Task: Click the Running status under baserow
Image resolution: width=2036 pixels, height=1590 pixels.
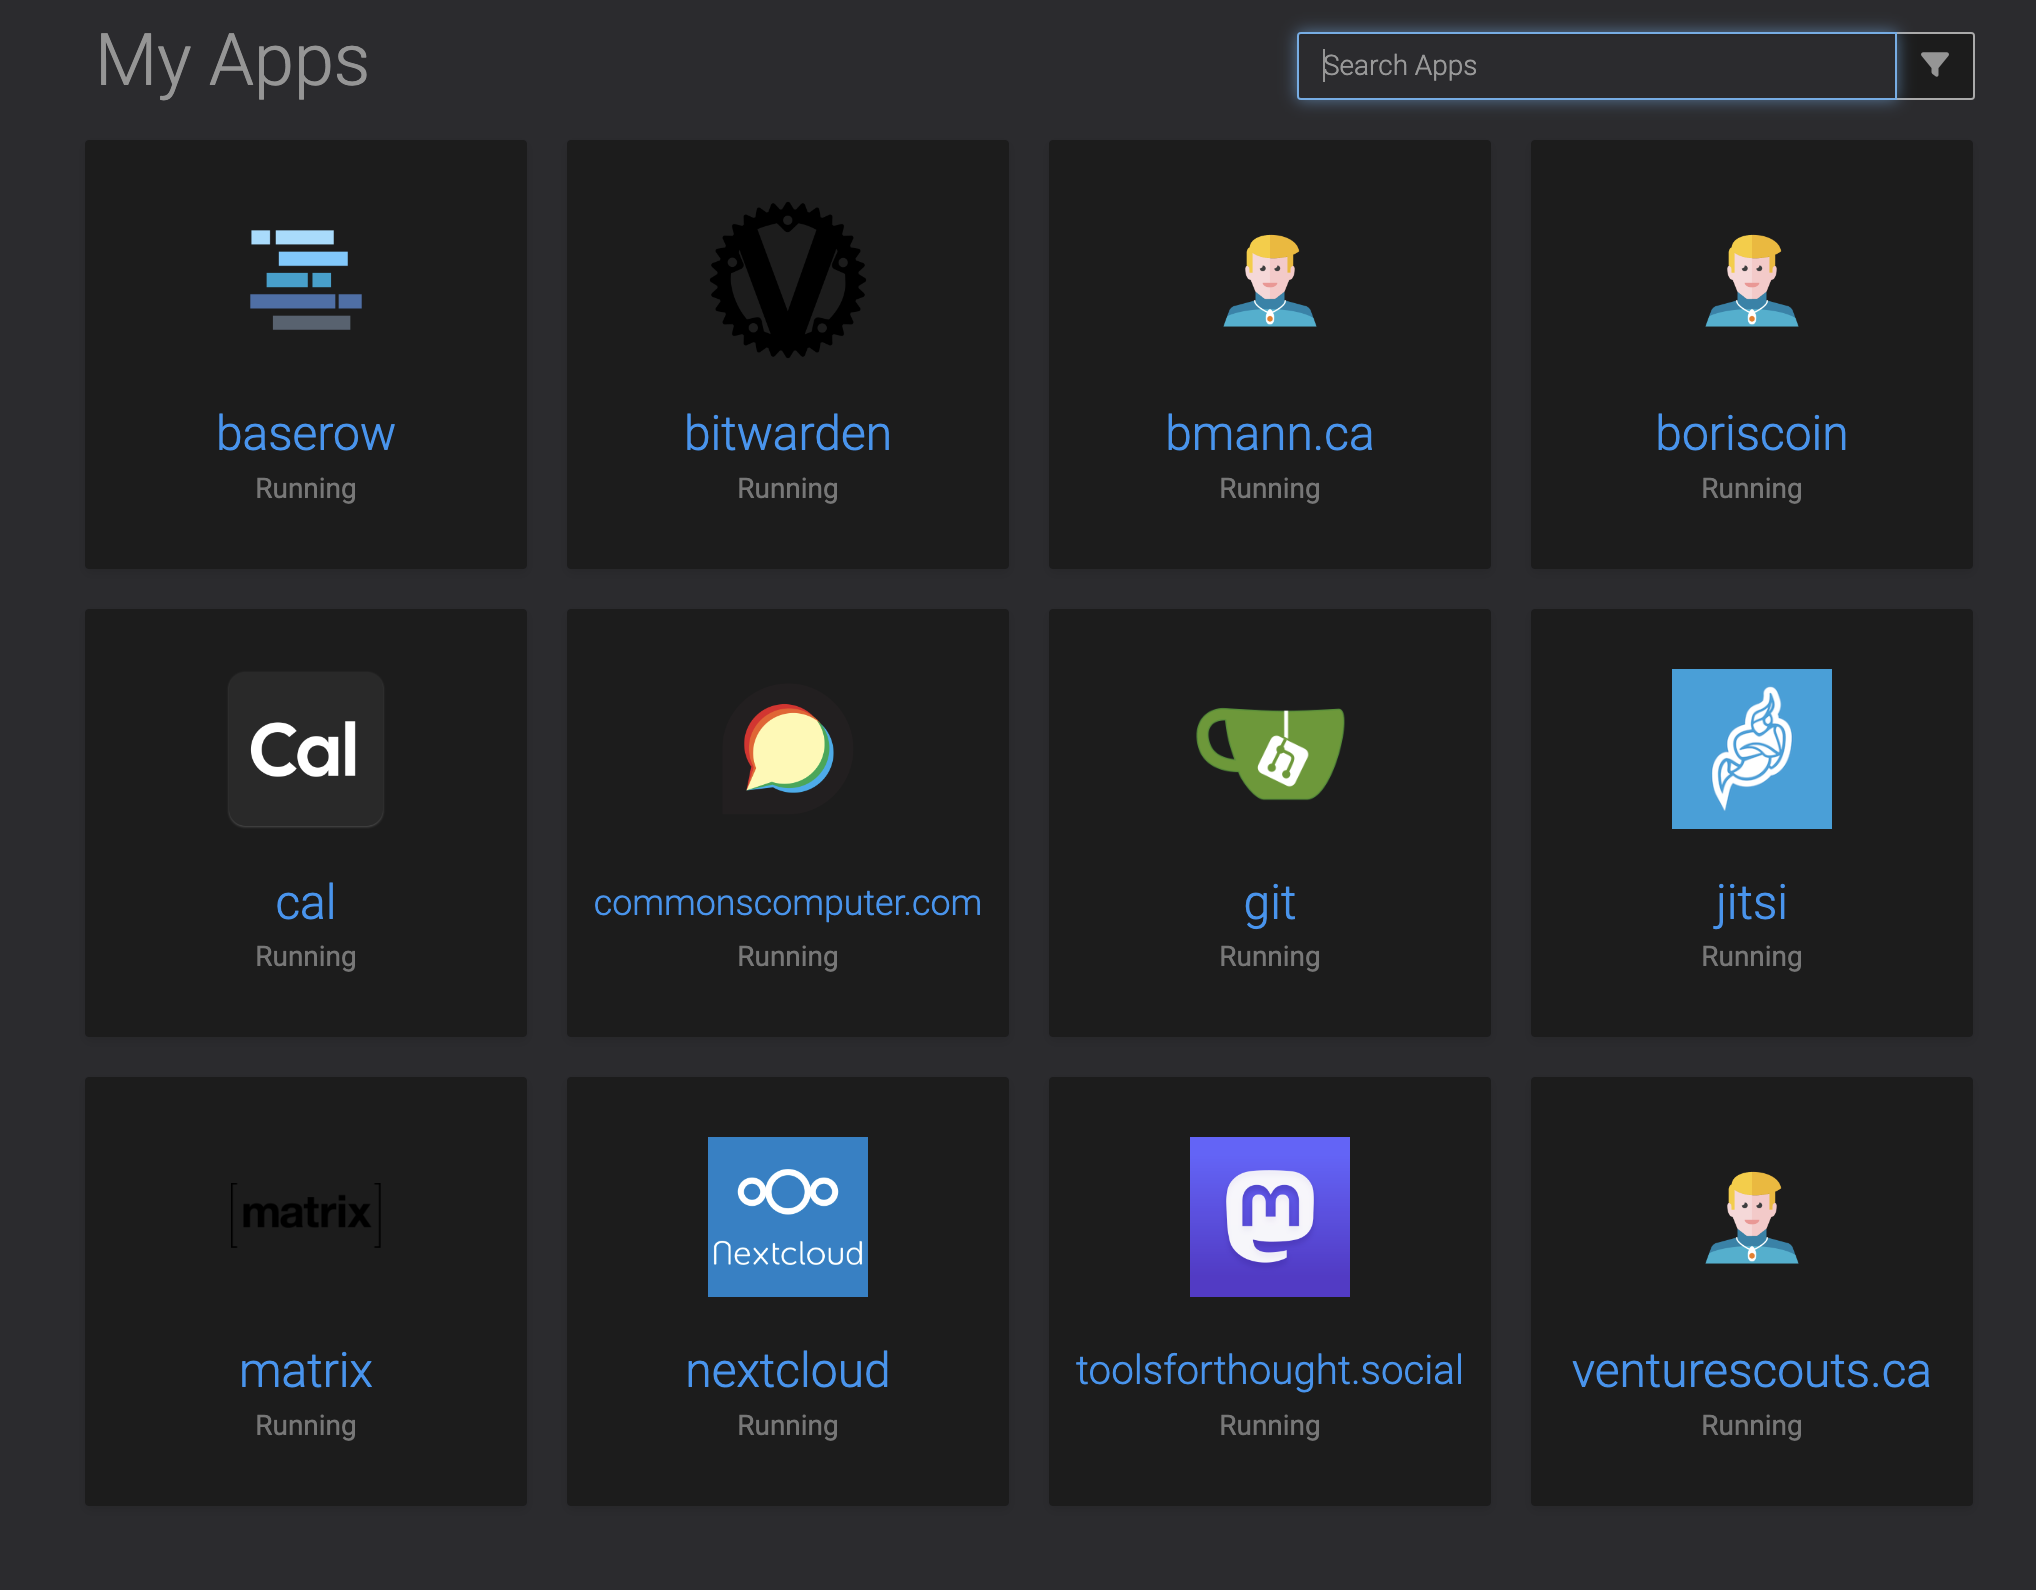Action: pos(306,488)
